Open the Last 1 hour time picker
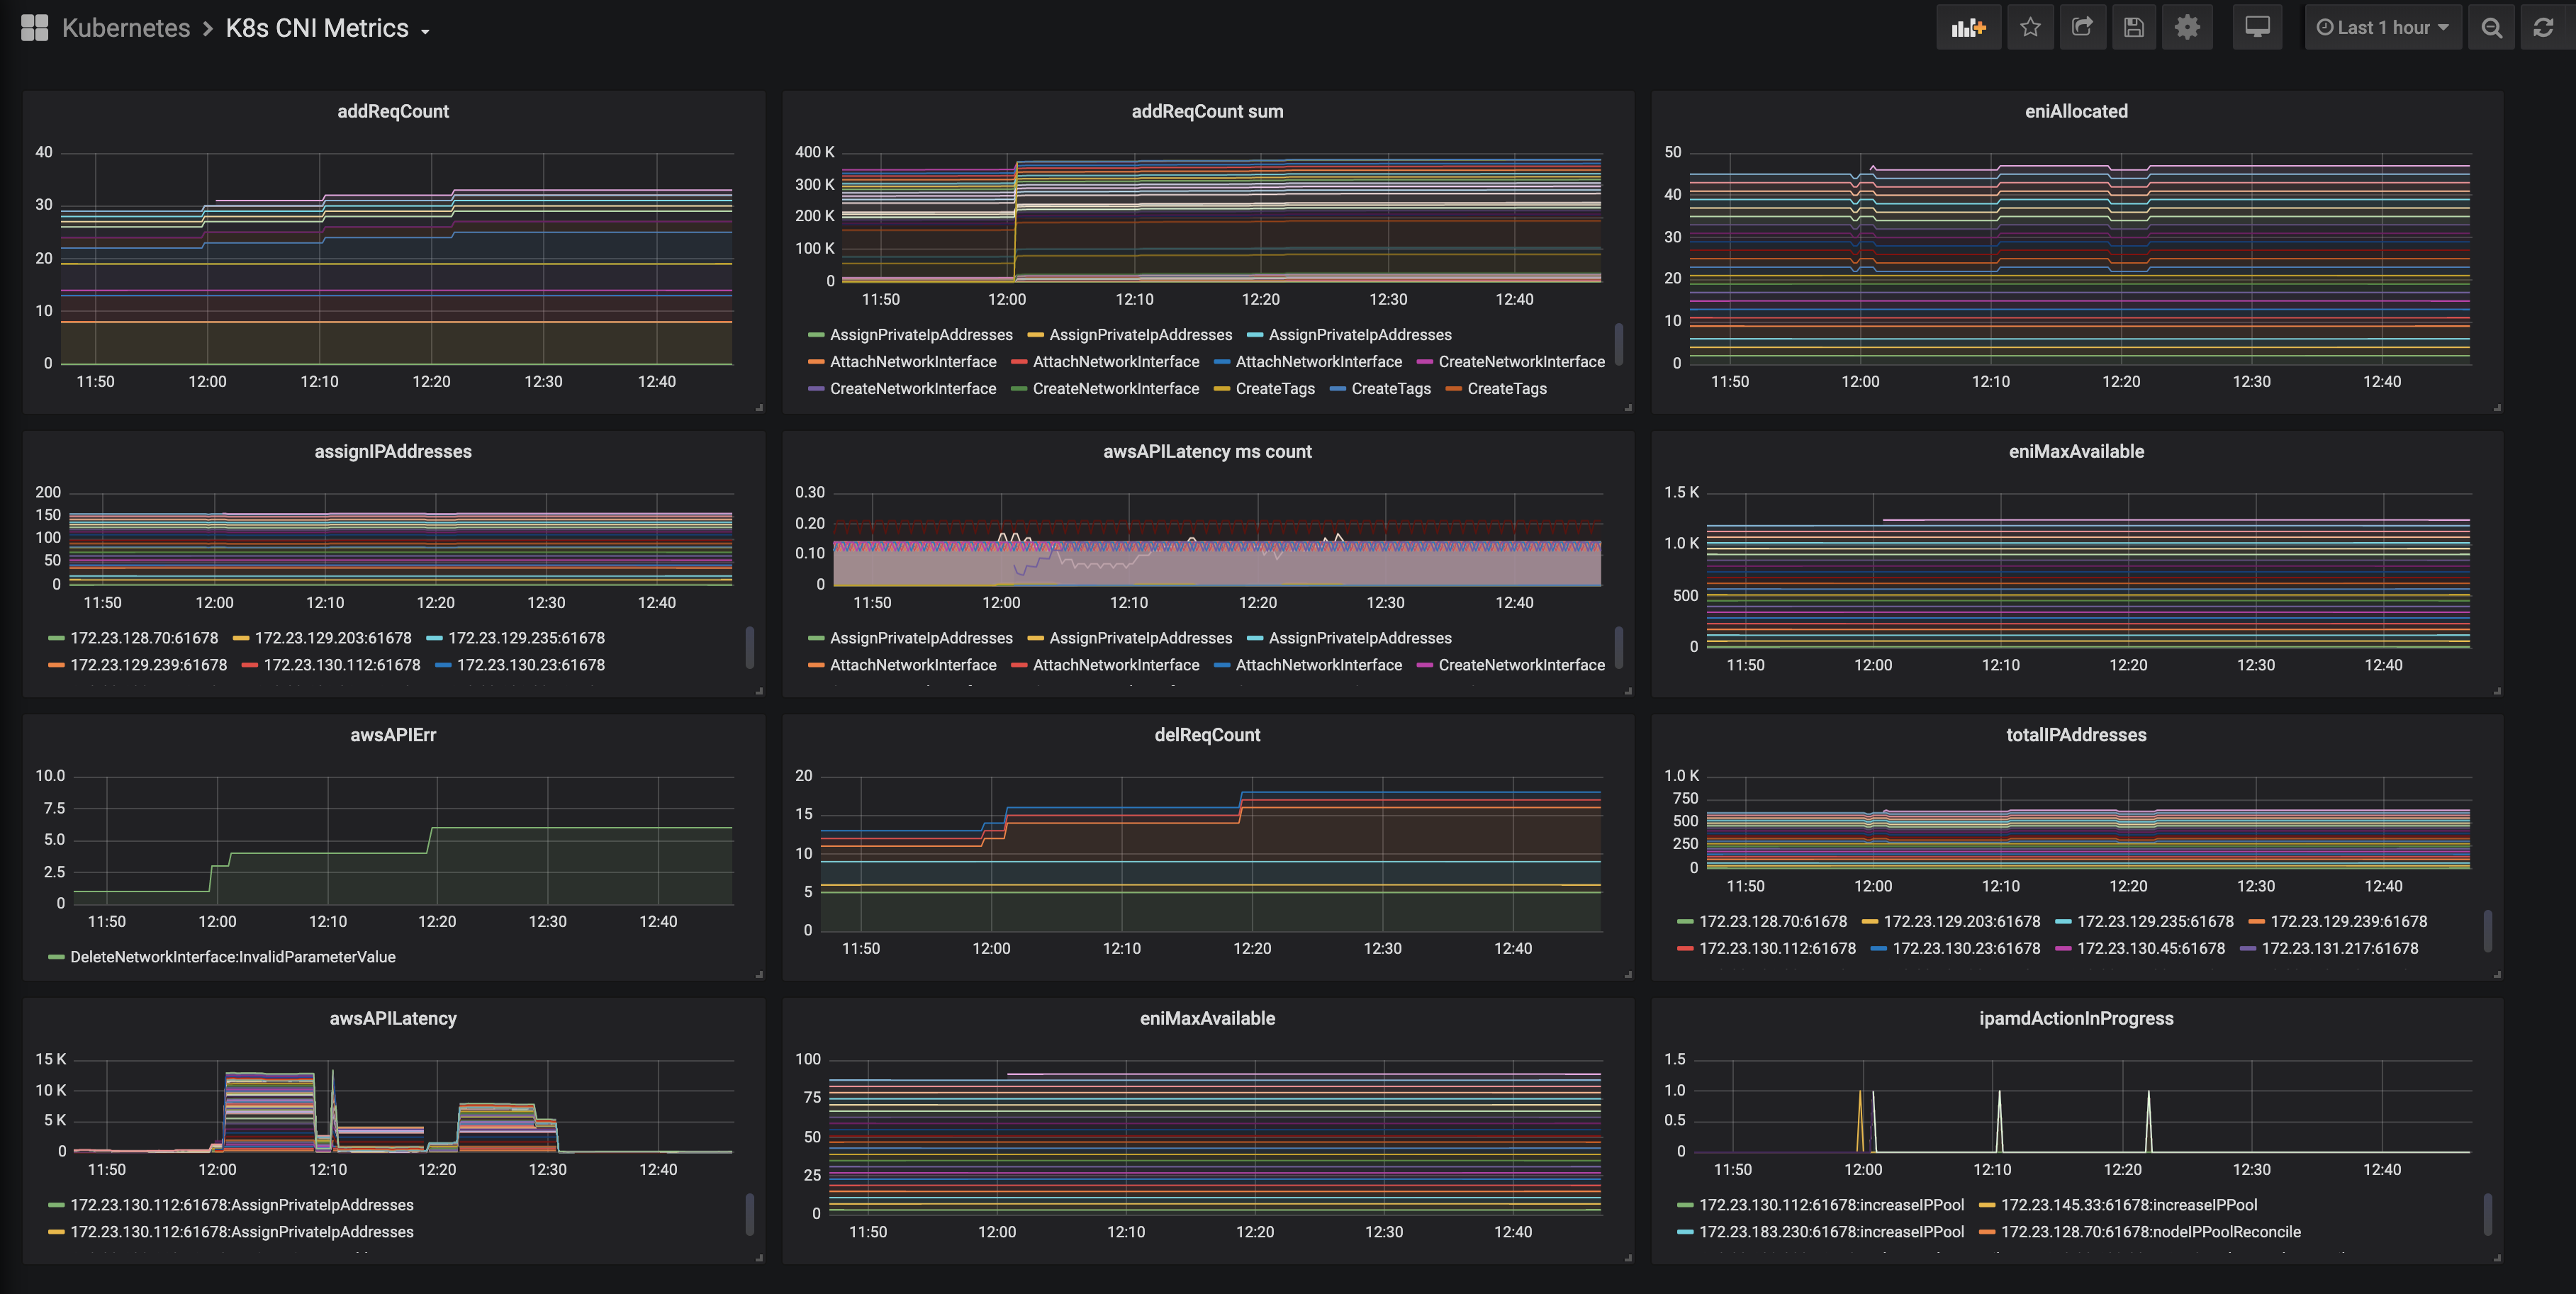The height and width of the screenshot is (1294, 2576). [2383, 28]
